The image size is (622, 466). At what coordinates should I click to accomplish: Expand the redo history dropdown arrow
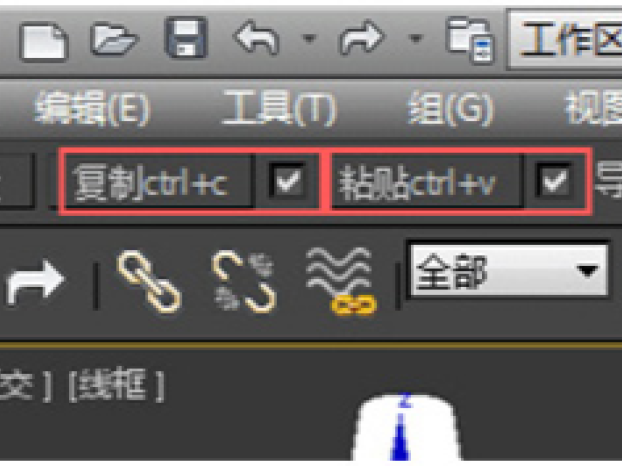[415, 38]
